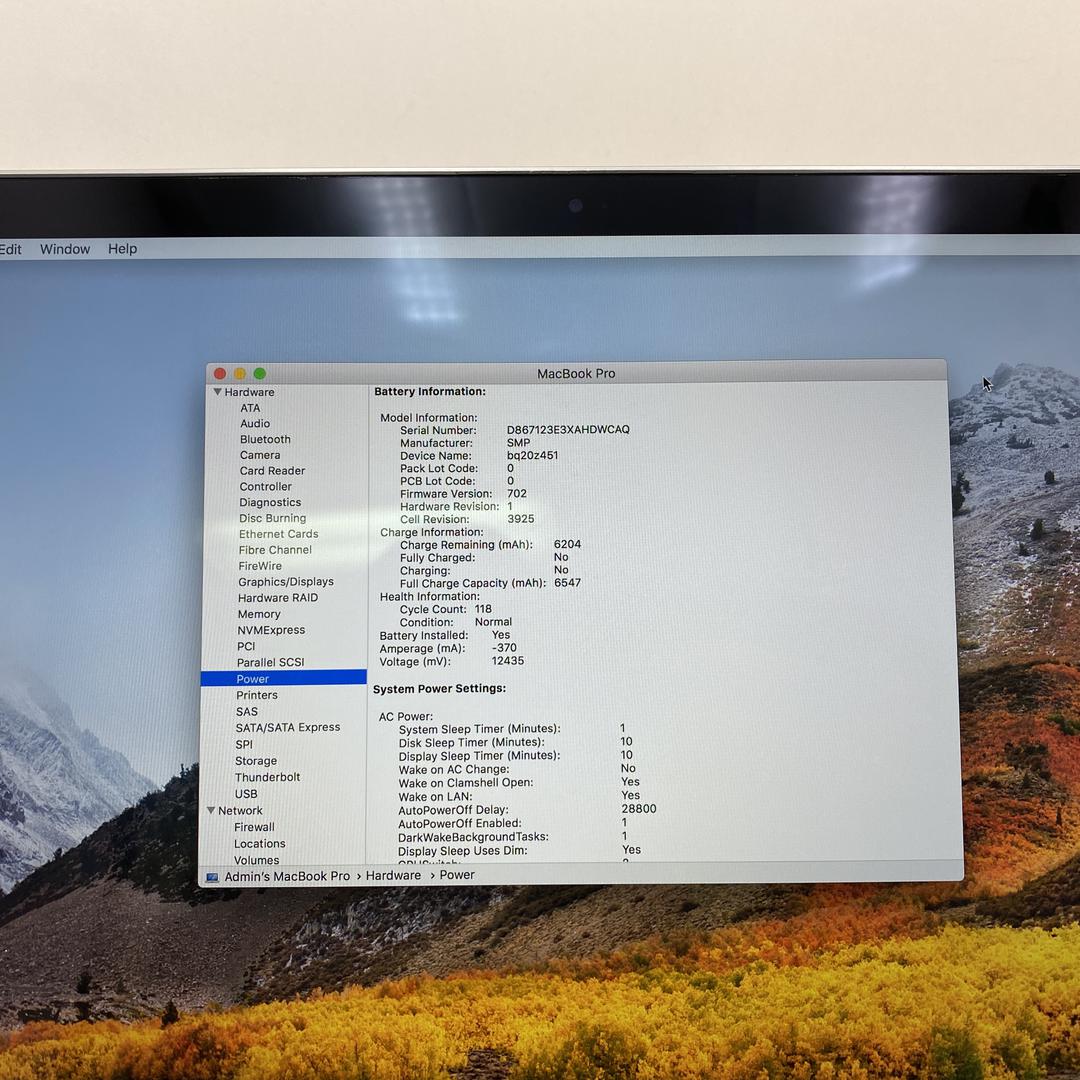Click charge remaining value 6204
The width and height of the screenshot is (1080, 1080).
coord(568,544)
